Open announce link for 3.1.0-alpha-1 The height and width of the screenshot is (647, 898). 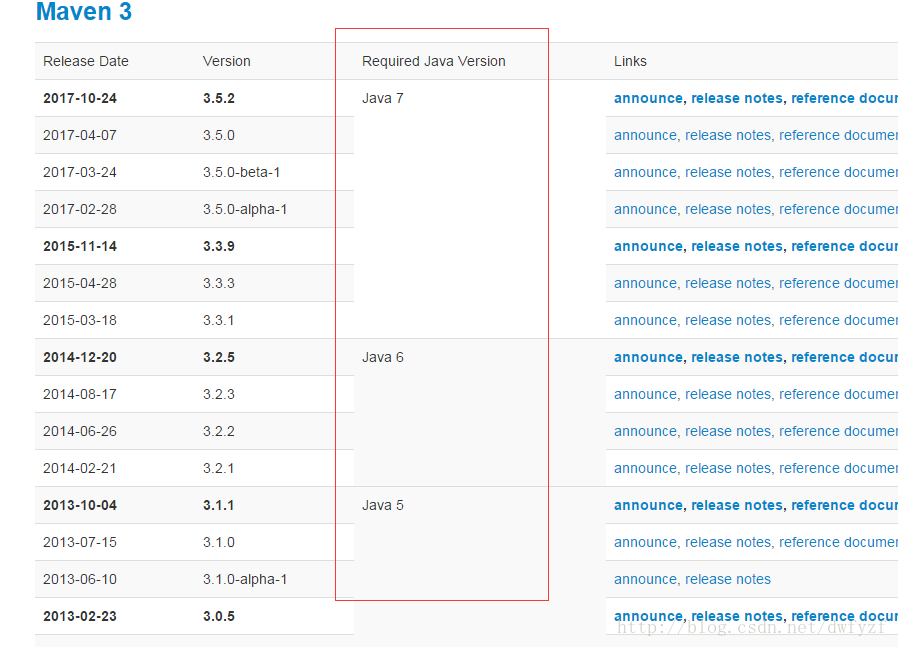[645, 579]
